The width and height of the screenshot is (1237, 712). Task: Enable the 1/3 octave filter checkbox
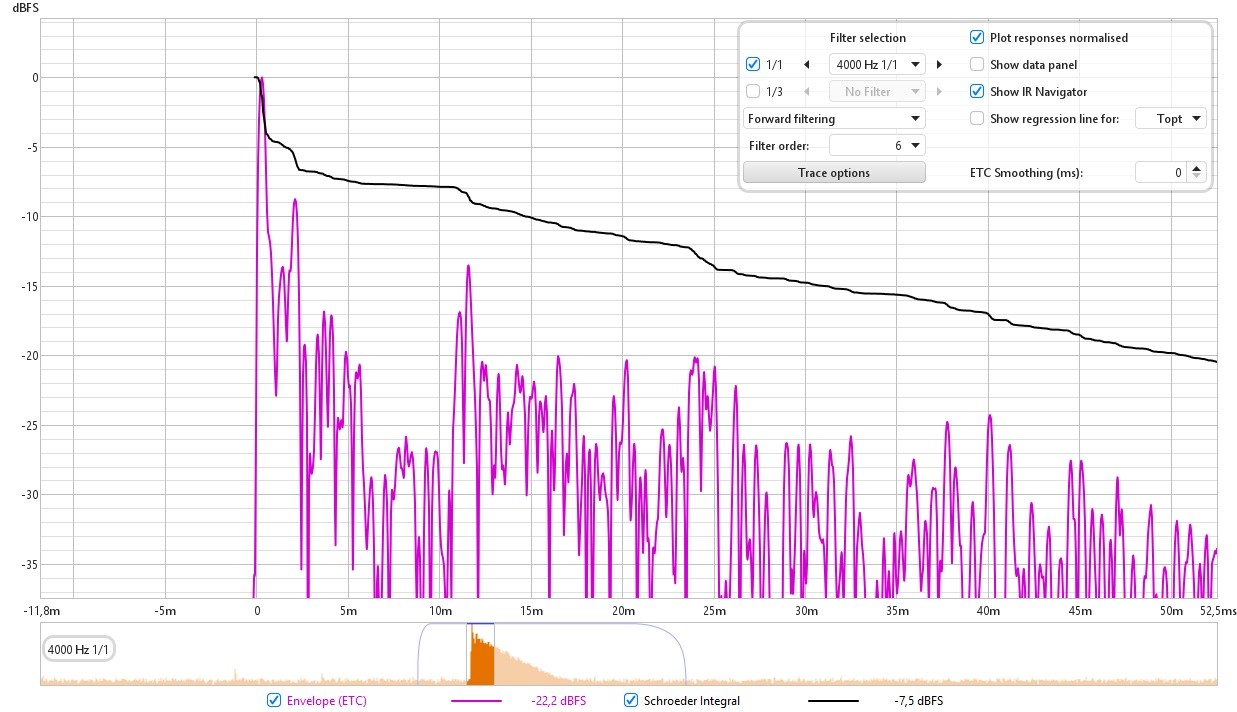click(x=753, y=92)
